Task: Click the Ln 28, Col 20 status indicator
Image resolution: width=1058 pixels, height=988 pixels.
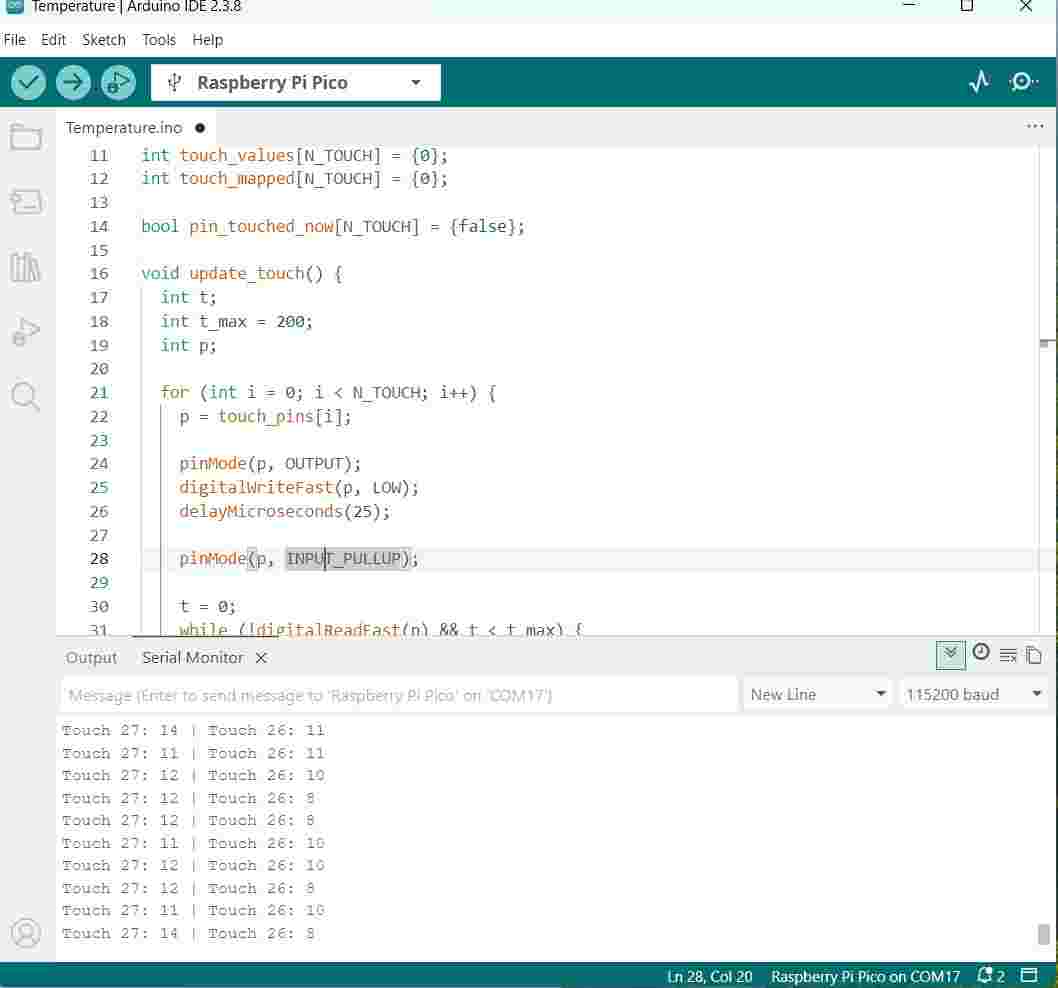Action: click(x=709, y=977)
